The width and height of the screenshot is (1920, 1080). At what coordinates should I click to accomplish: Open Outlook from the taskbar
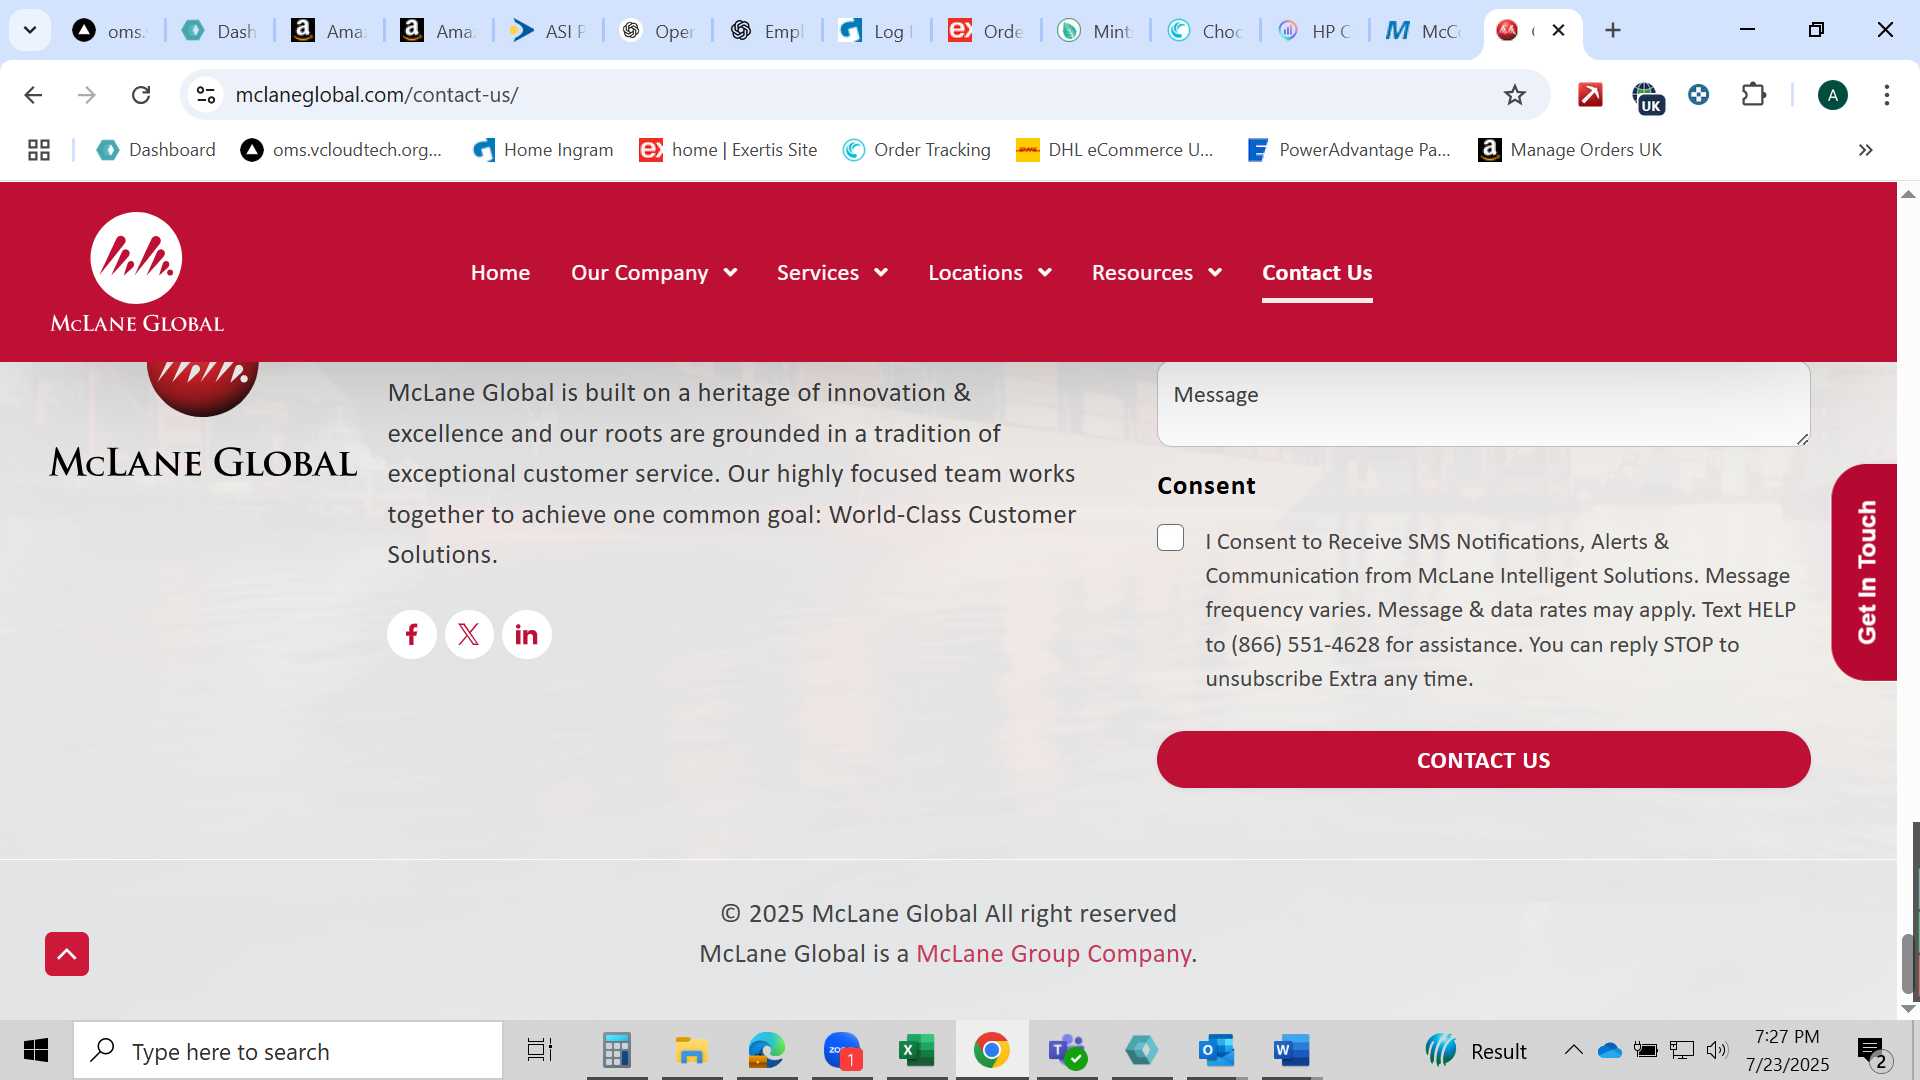pyautogui.click(x=1217, y=1051)
